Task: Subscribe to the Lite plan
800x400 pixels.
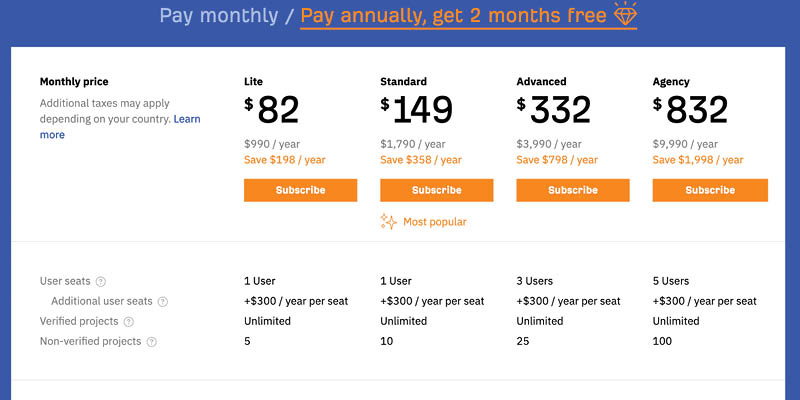Action: [x=301, y=190]
